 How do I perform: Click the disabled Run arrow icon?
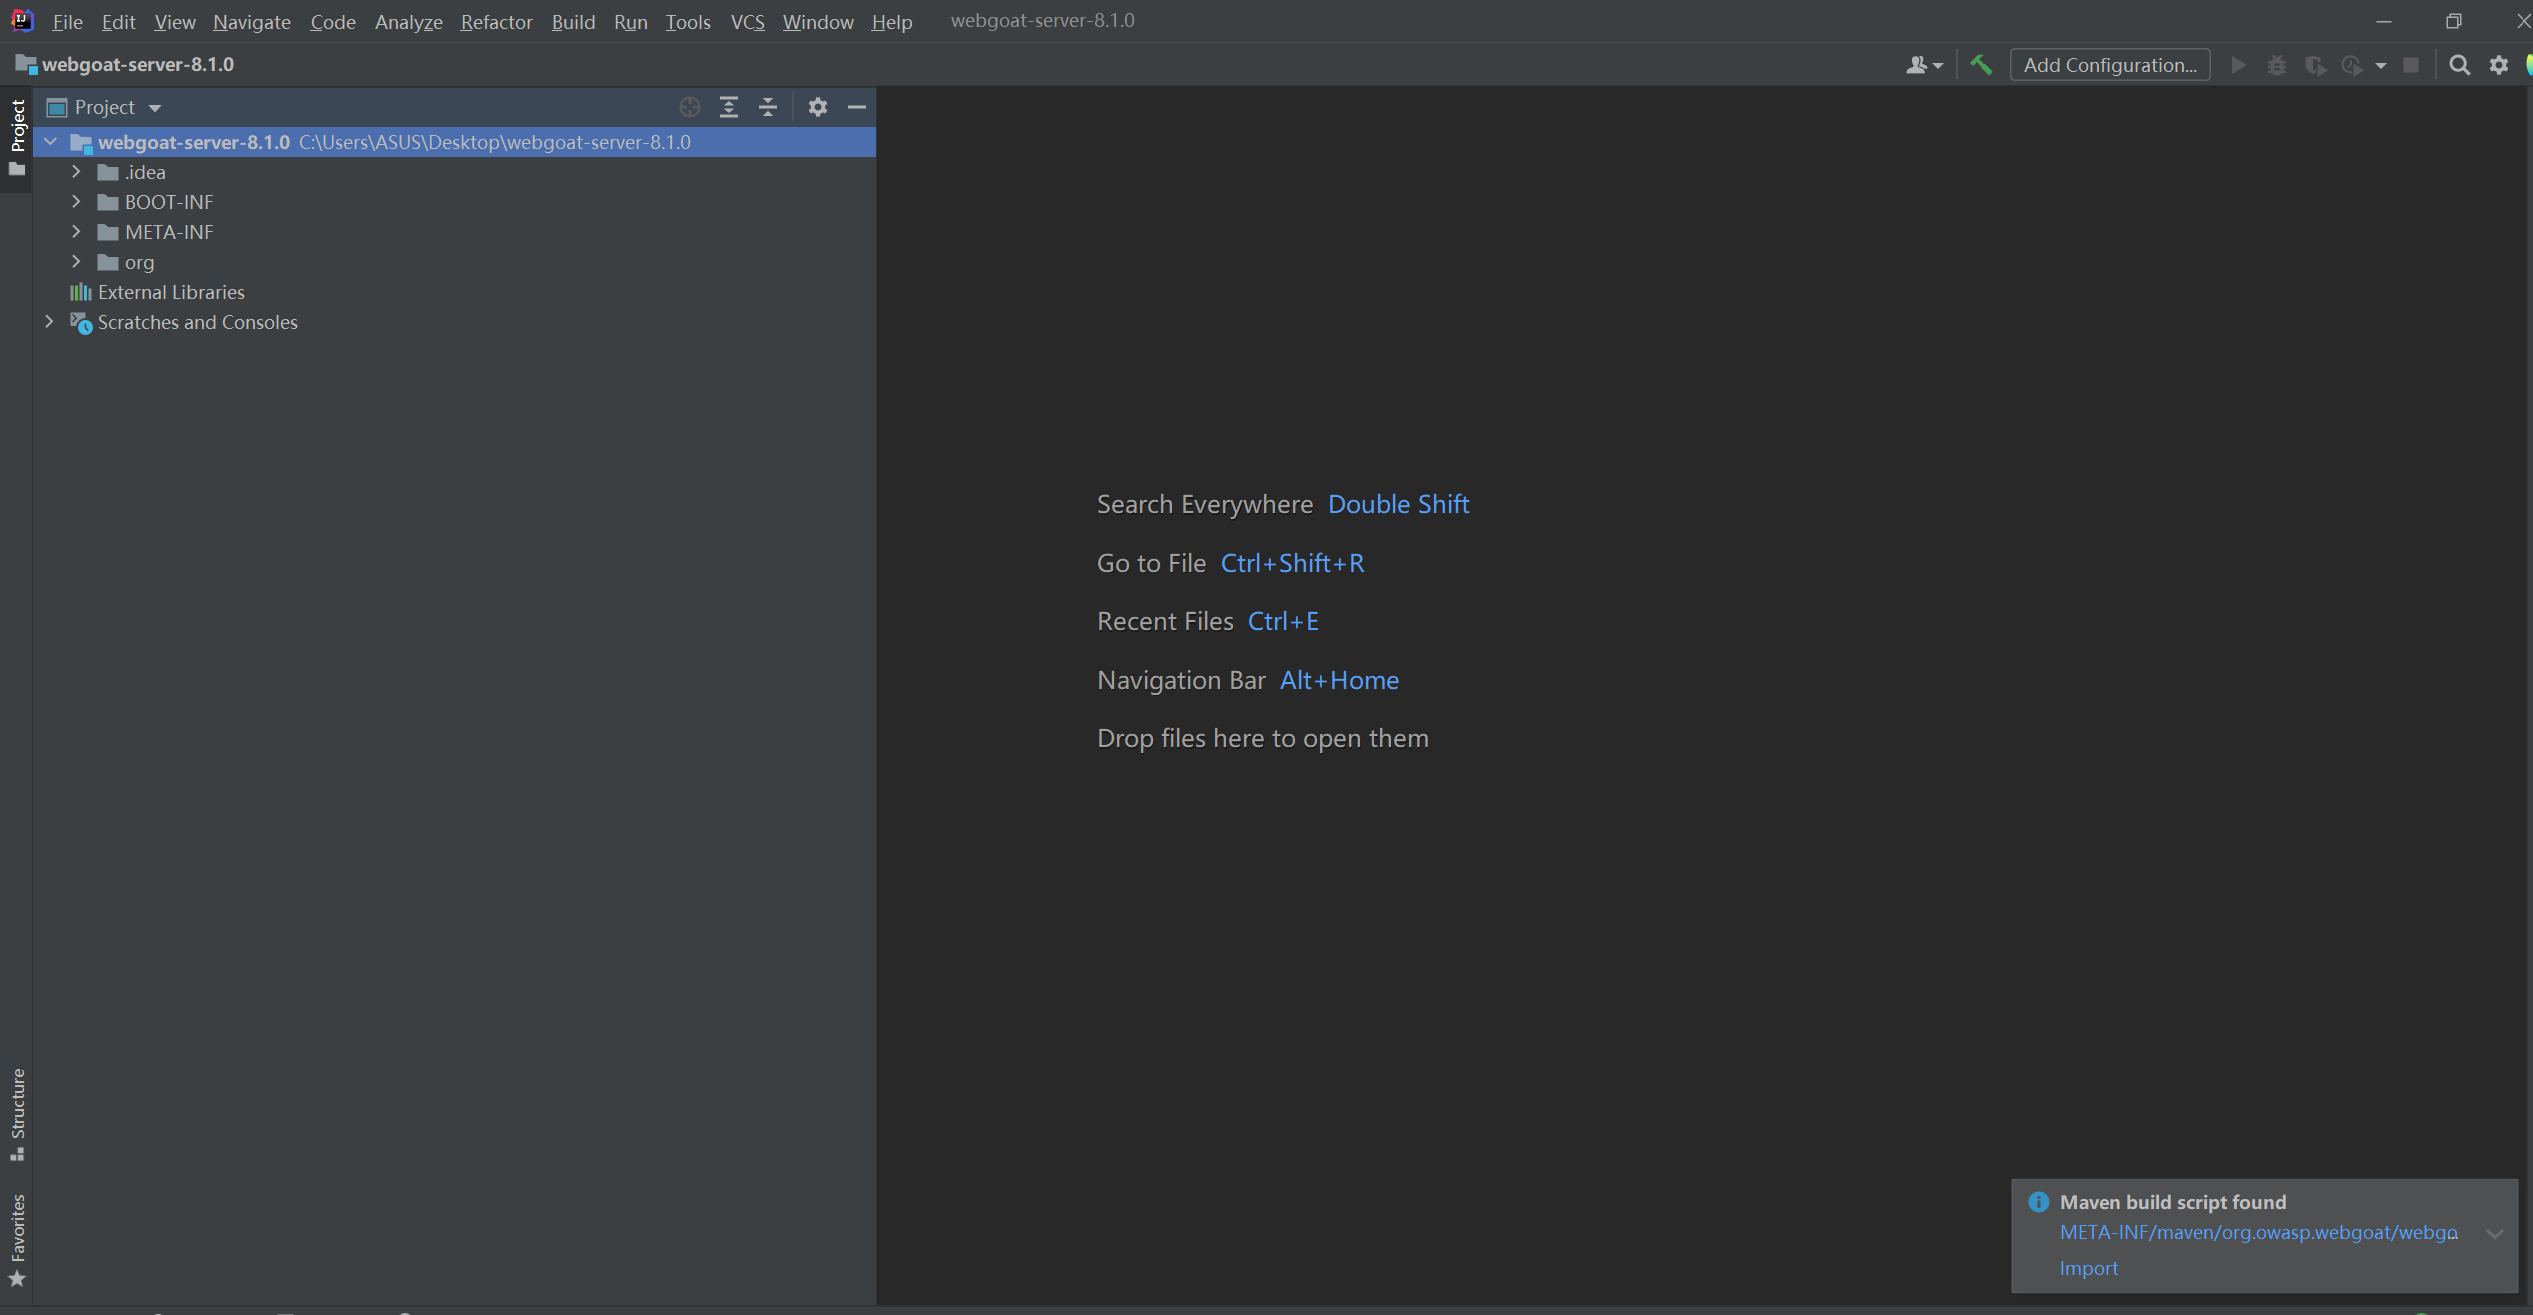pyautogui.click(x=2239, y=65)
